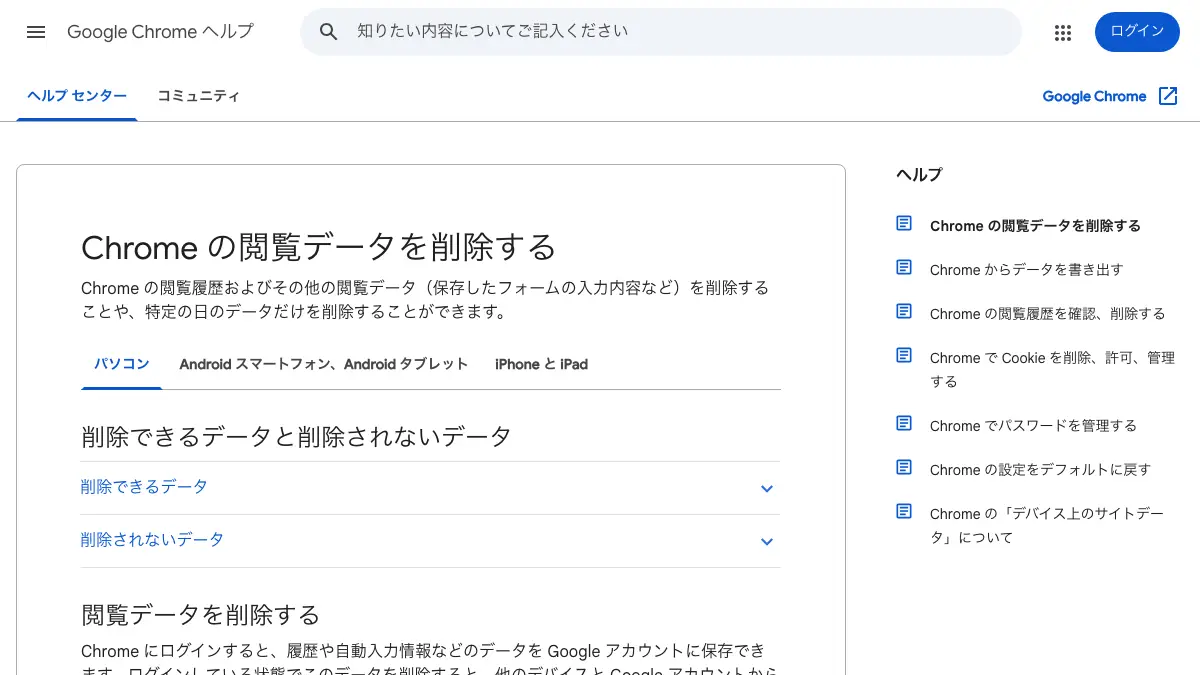Screen dimensions: 1200x675
Task: Click the ログイン button
Action: click(x=1137, y=32)
